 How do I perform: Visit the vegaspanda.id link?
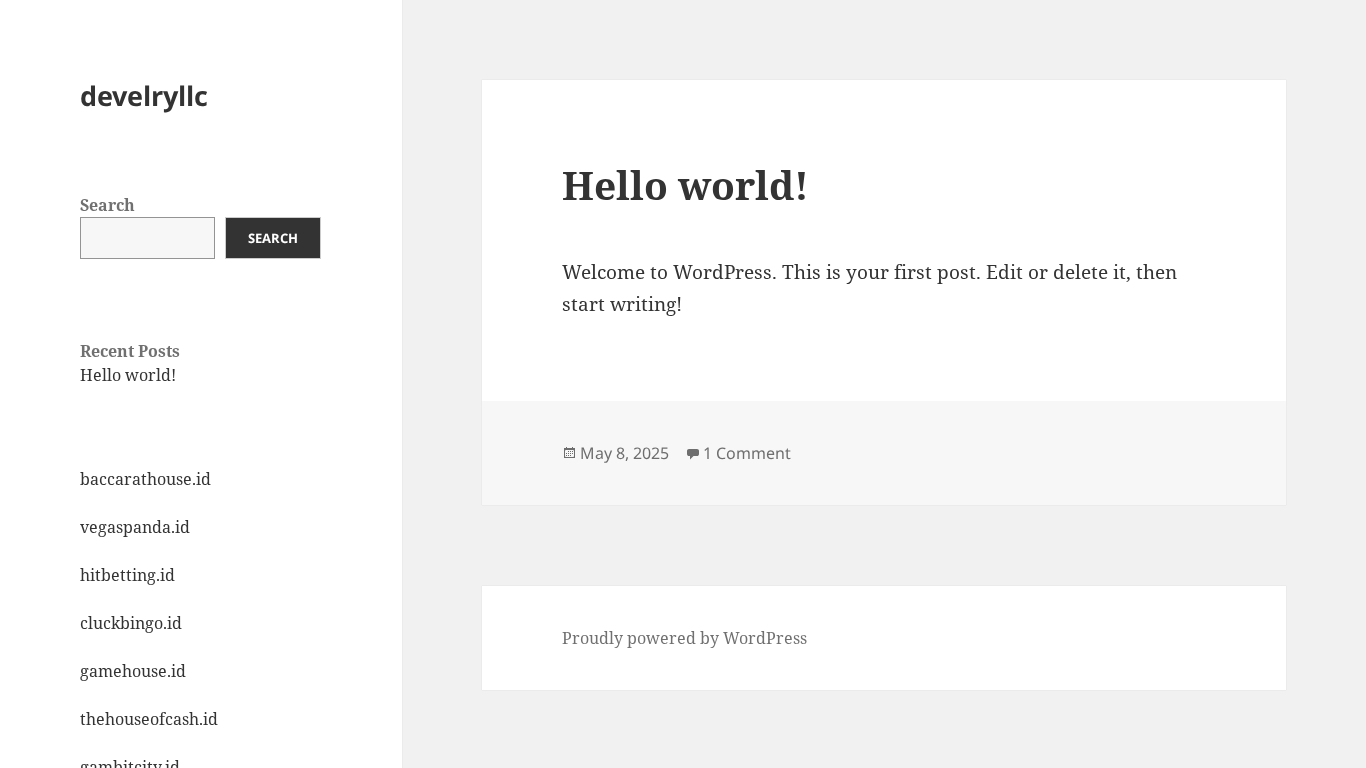135,527
